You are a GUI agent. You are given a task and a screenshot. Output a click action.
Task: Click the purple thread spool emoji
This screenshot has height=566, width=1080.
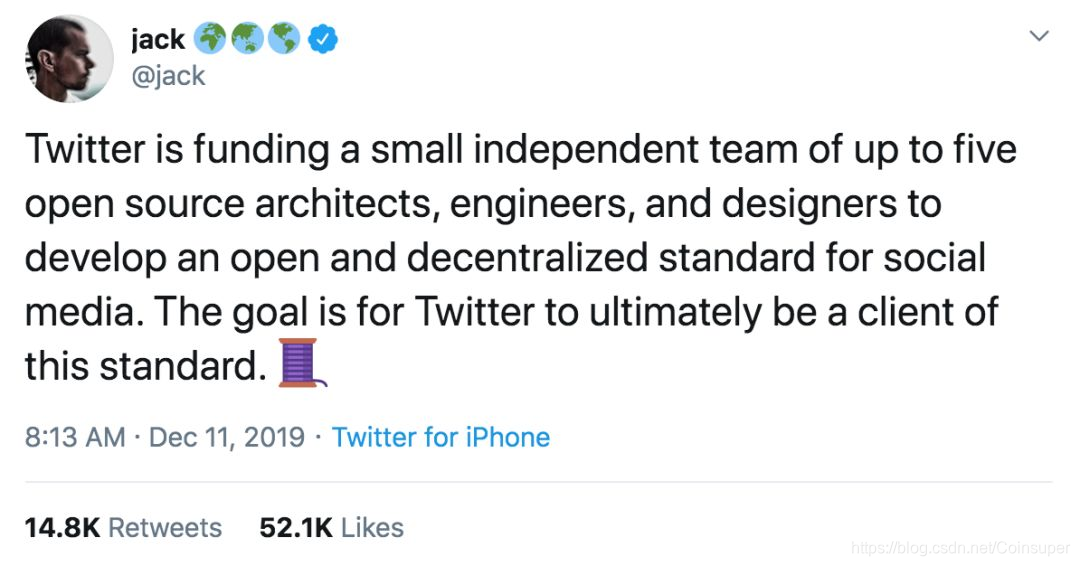(302, 363)
